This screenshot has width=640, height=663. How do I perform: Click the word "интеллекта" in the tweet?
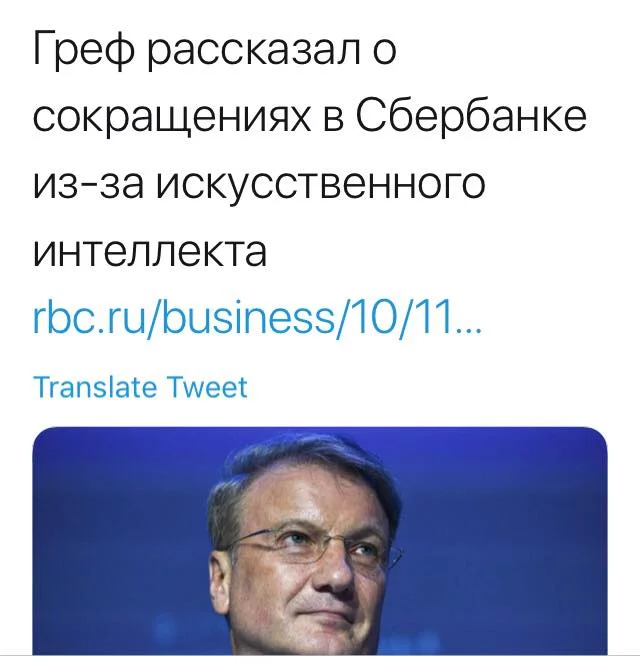[x=150, y=250]
